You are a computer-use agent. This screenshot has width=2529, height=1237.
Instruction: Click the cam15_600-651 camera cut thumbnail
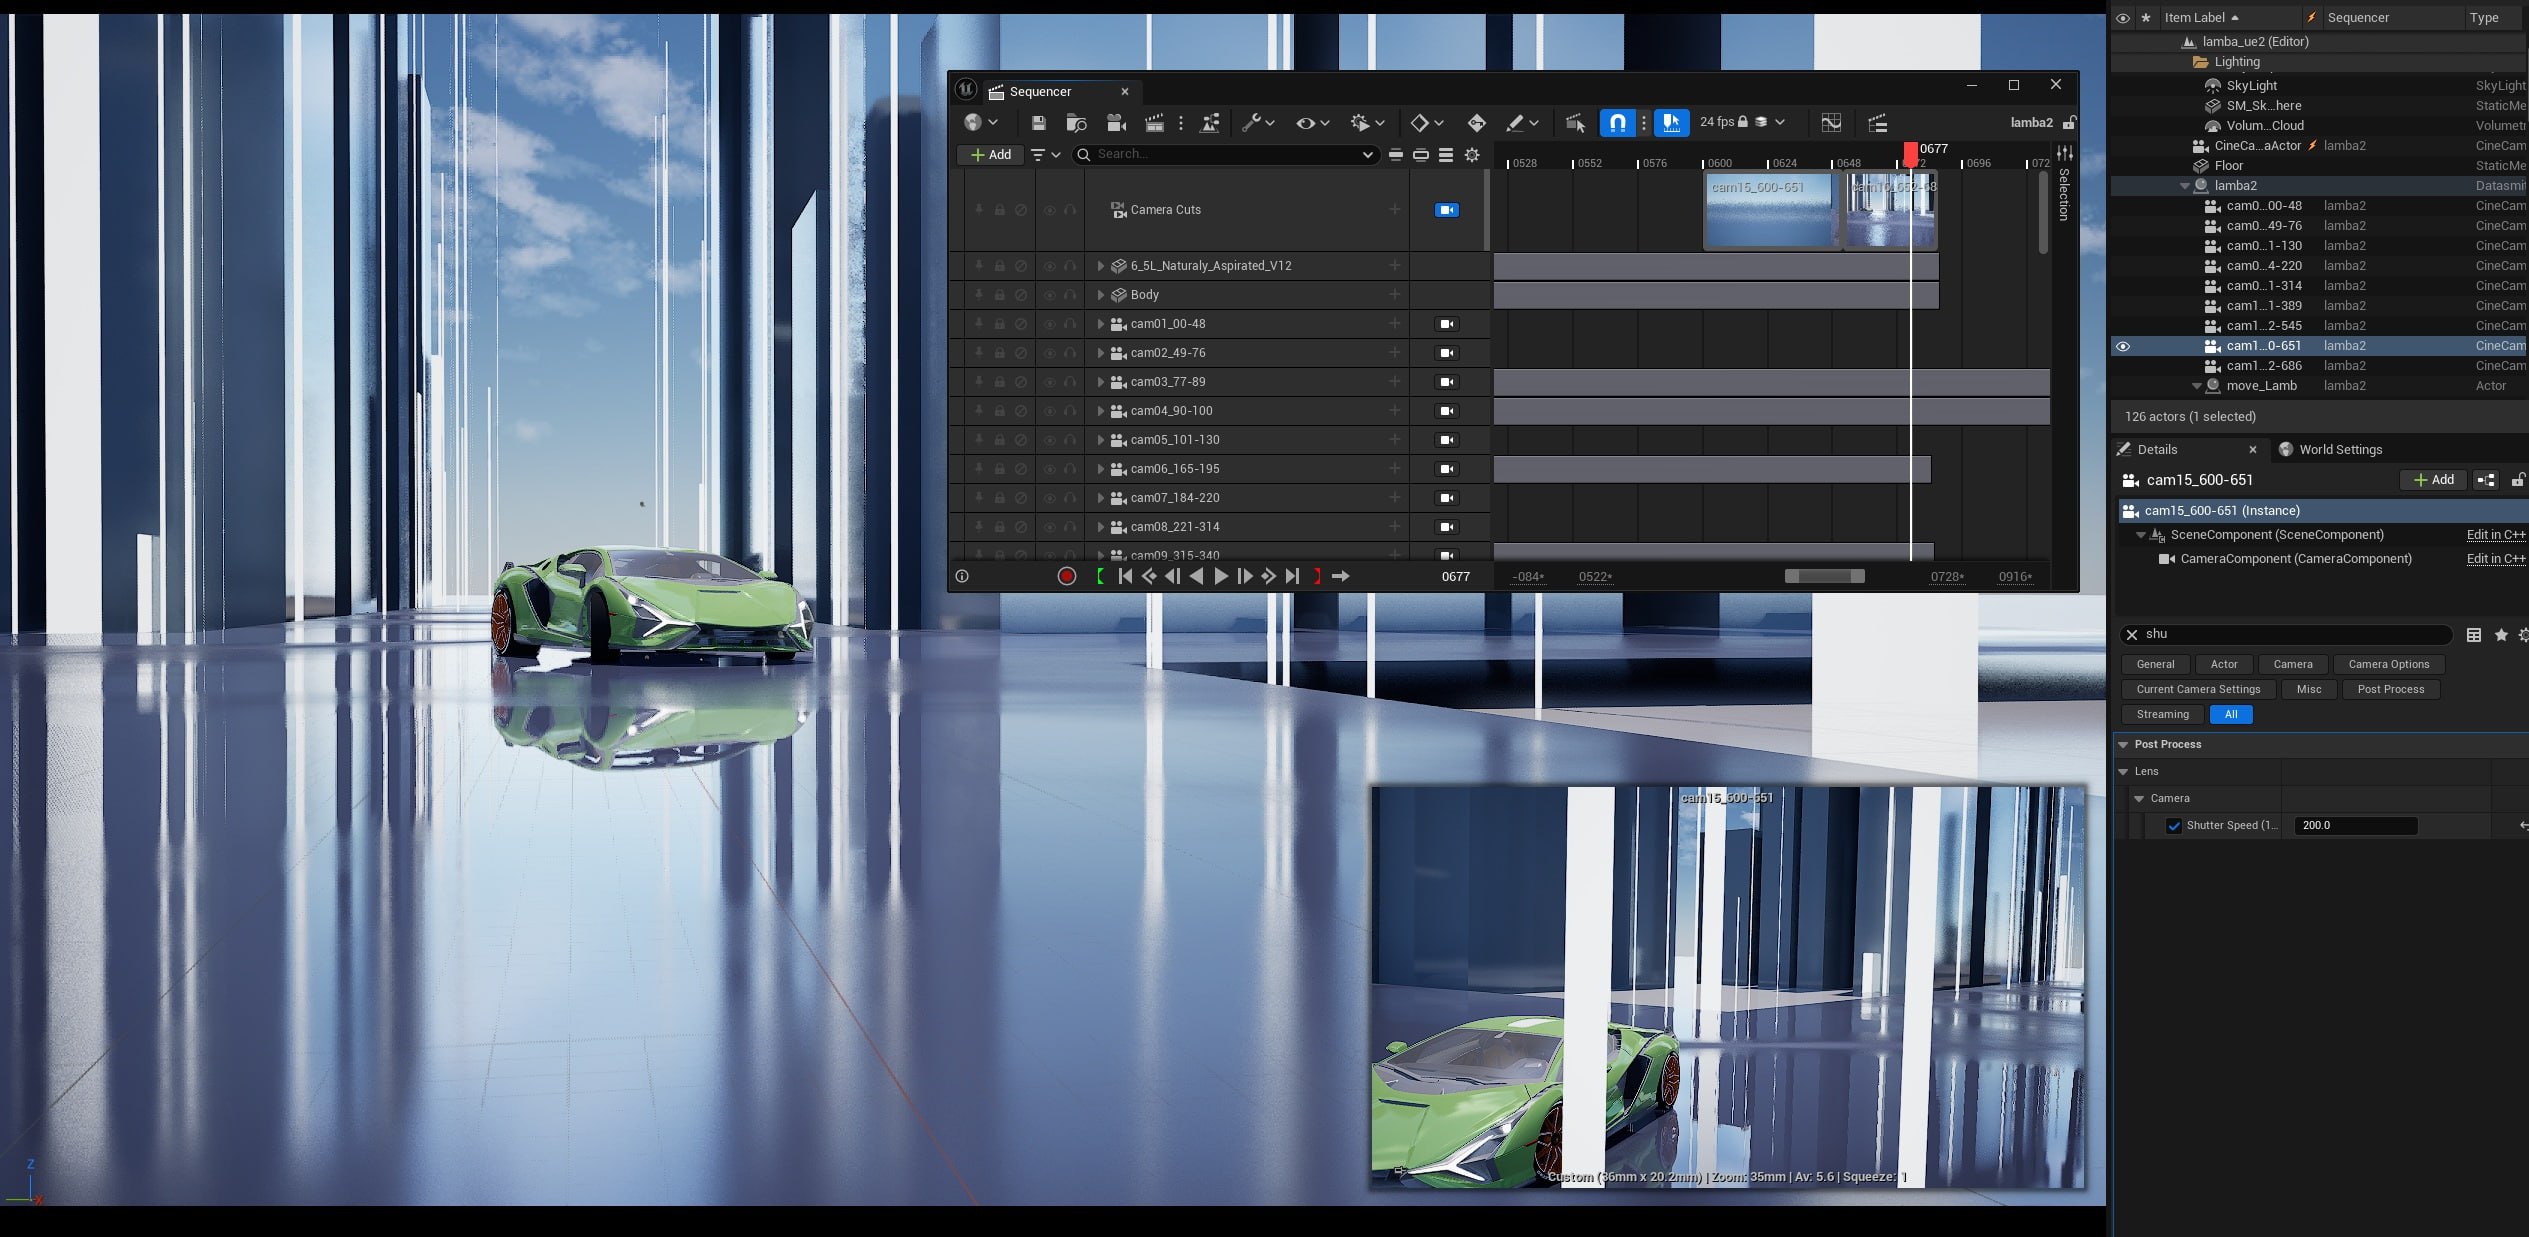1772,210
